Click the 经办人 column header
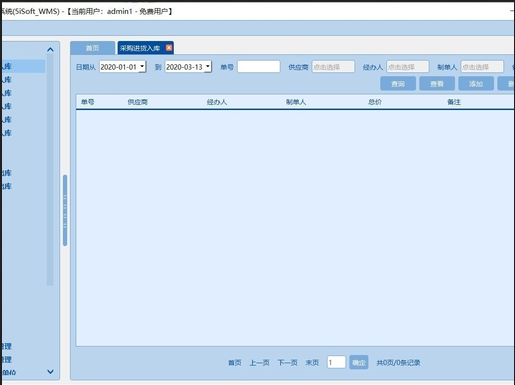The height and width of the screenshot is (385, 515). pyautogui.click(x=217, y=102)
